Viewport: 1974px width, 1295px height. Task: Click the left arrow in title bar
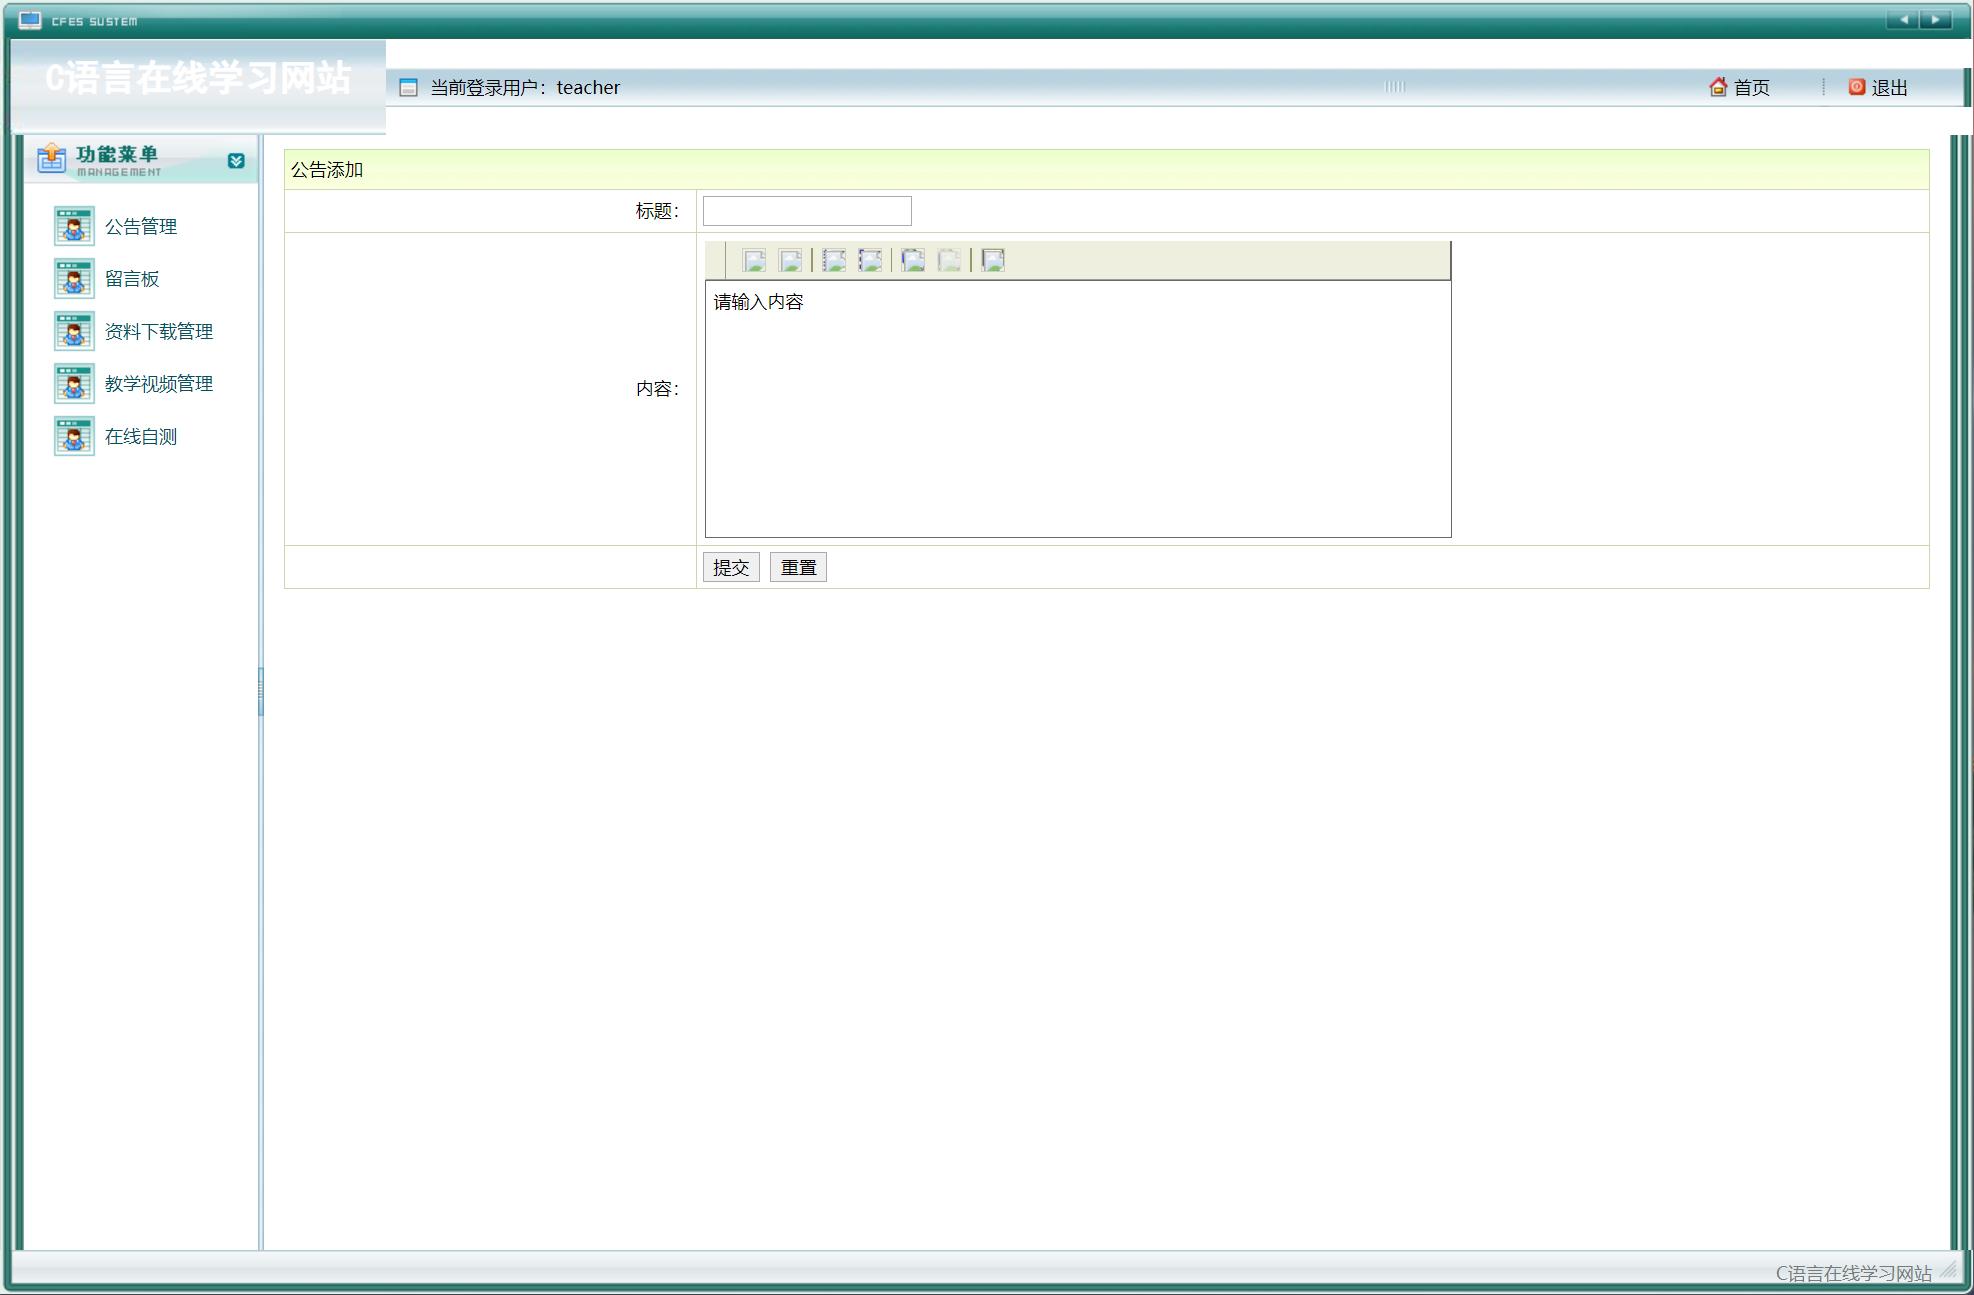tap(1903, 20)
